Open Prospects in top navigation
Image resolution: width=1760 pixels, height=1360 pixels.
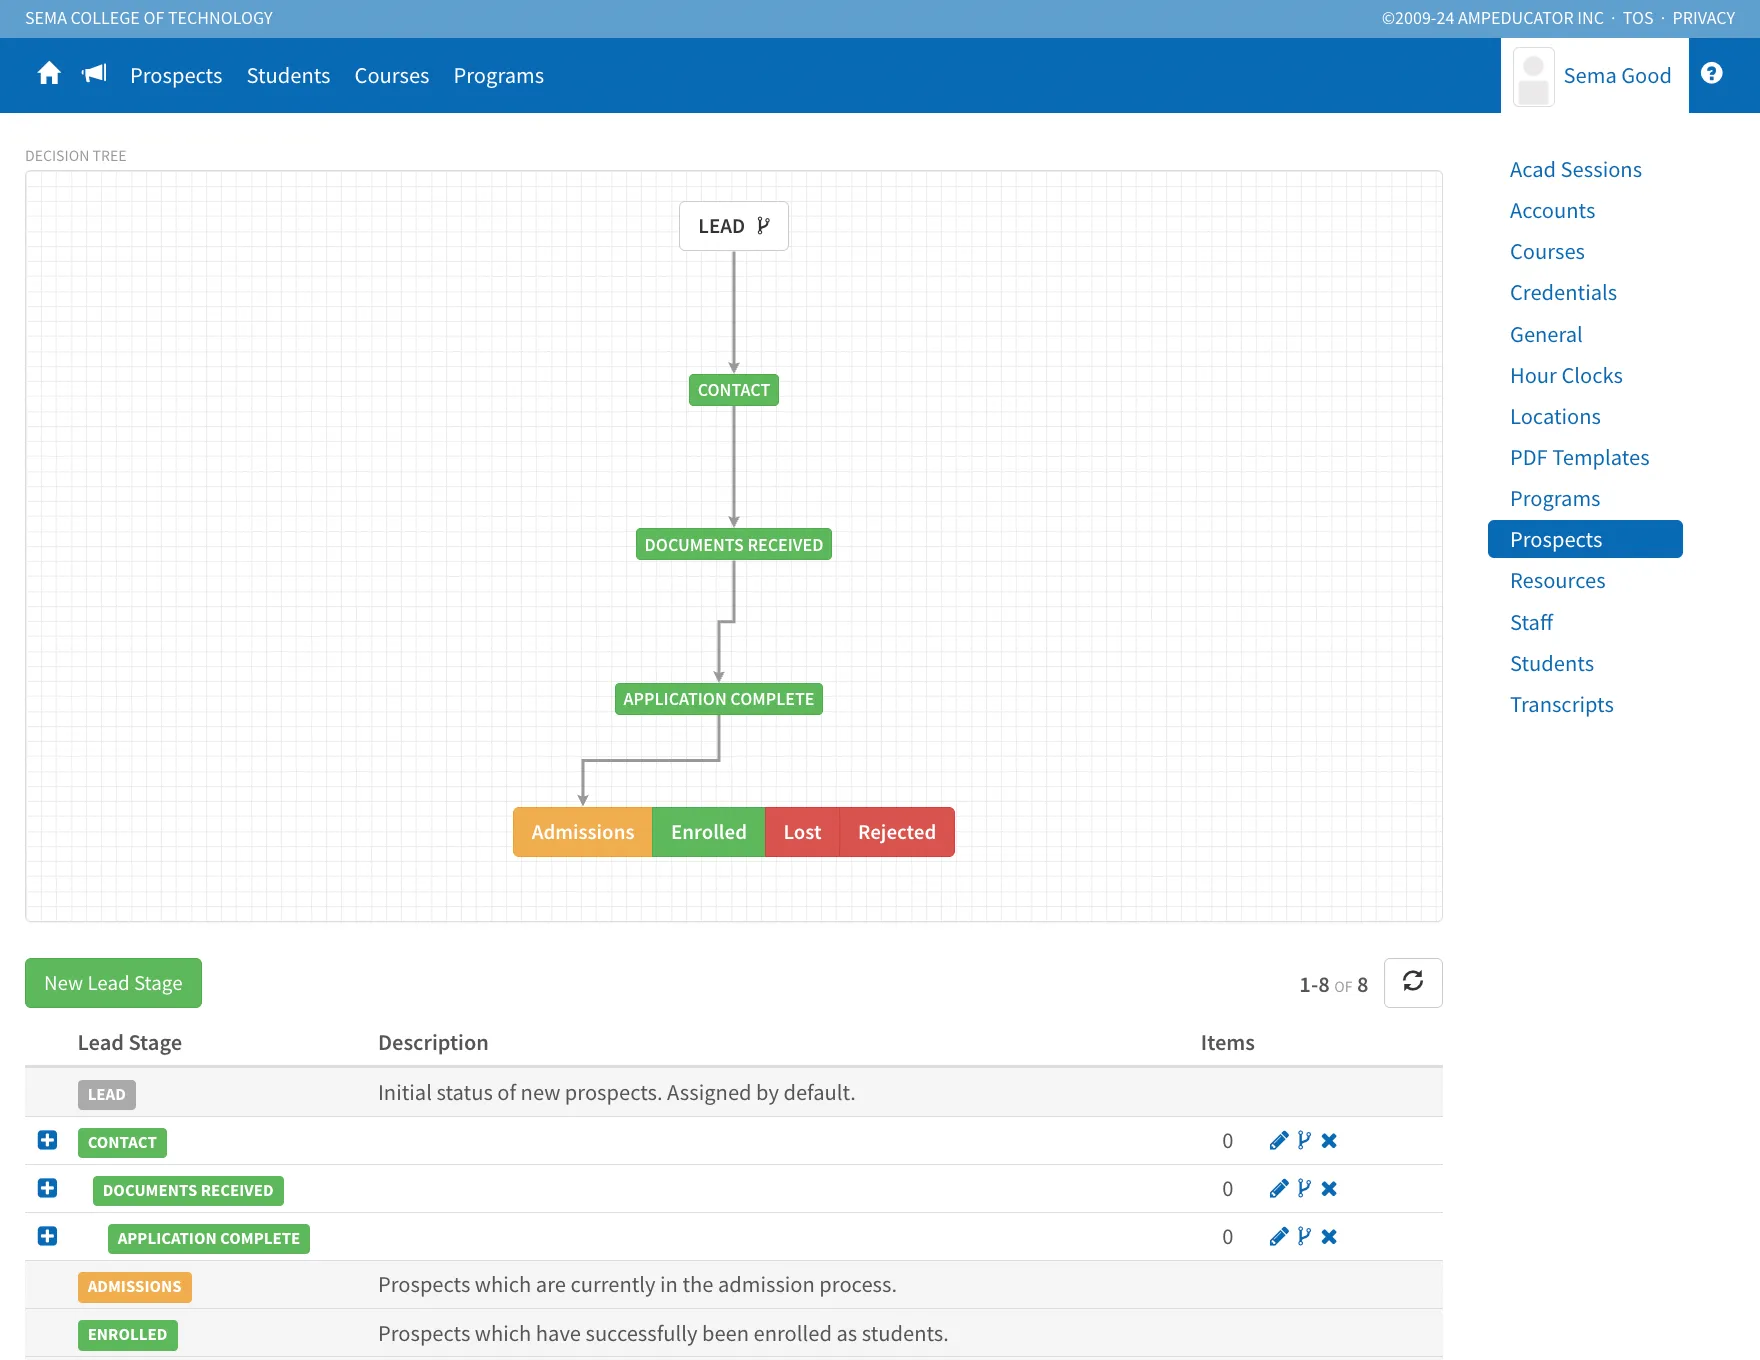pos(176,76)
